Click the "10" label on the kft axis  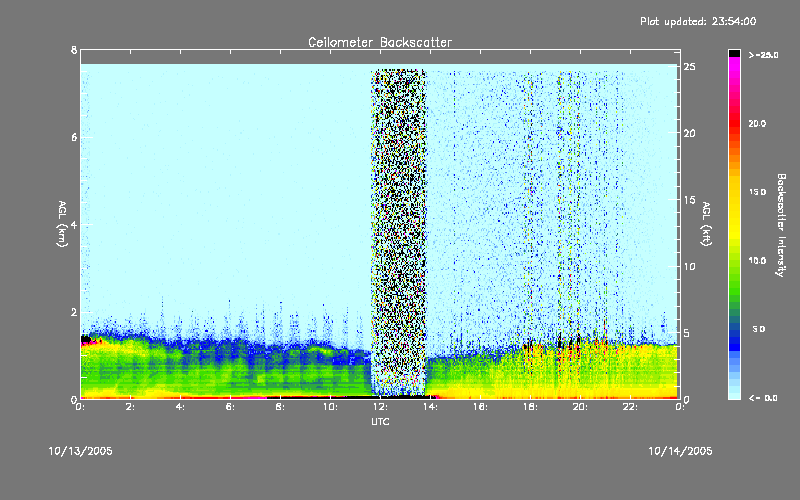pos(689,266)
